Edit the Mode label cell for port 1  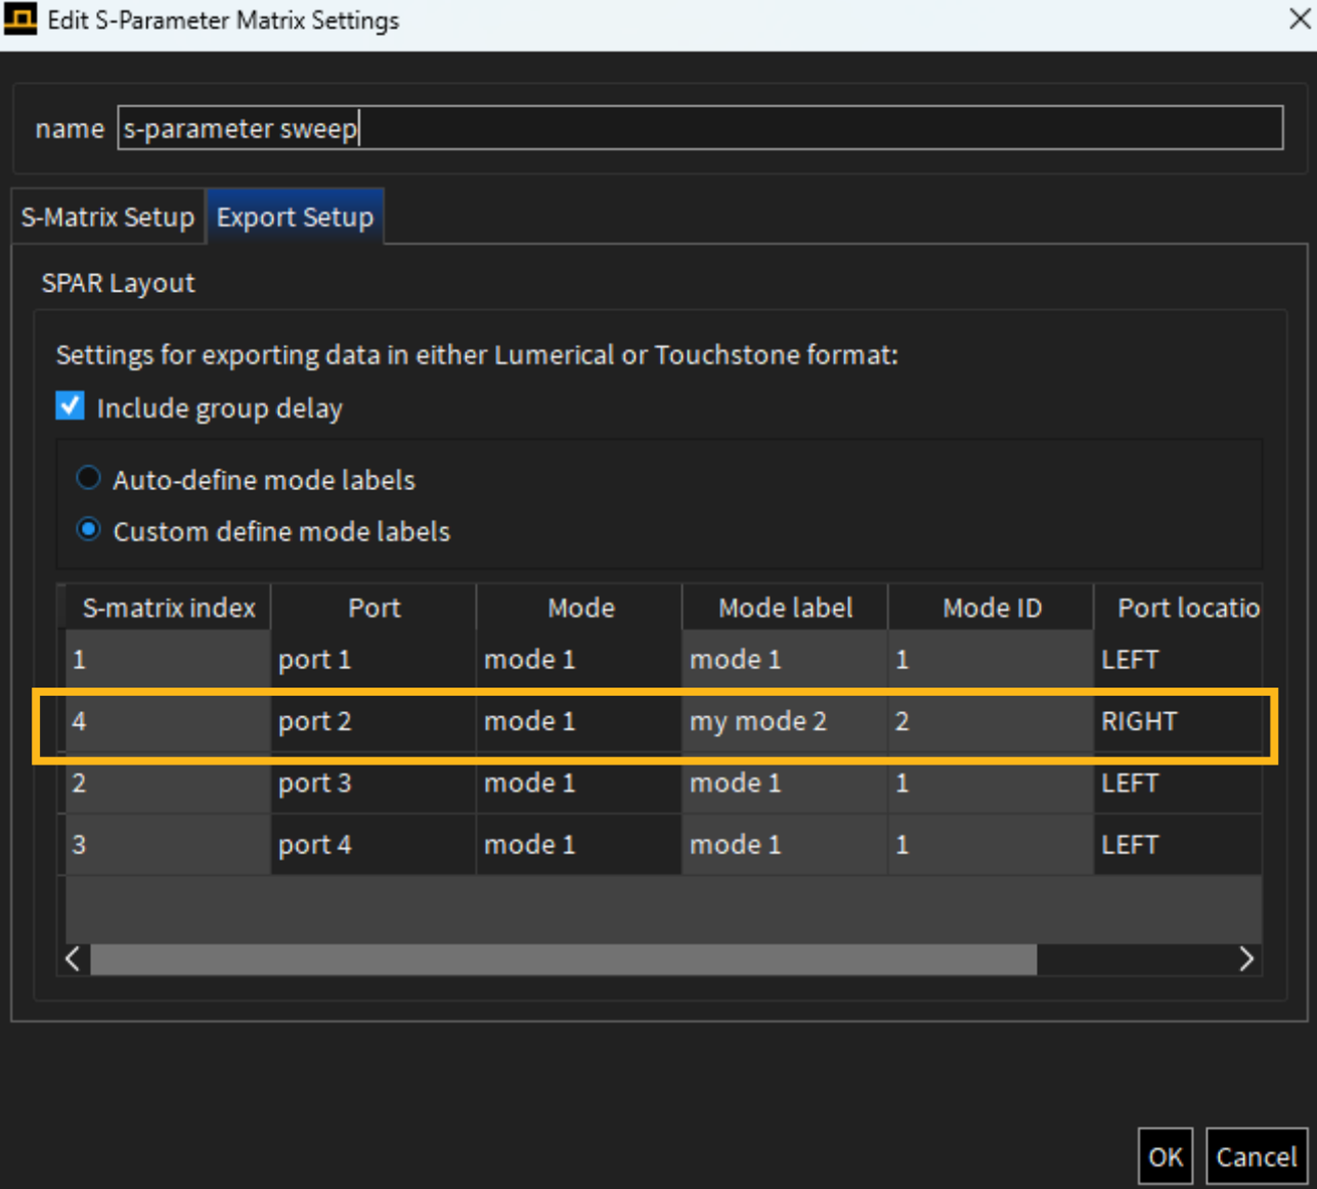pyautogui.click(x=785, y=660)
